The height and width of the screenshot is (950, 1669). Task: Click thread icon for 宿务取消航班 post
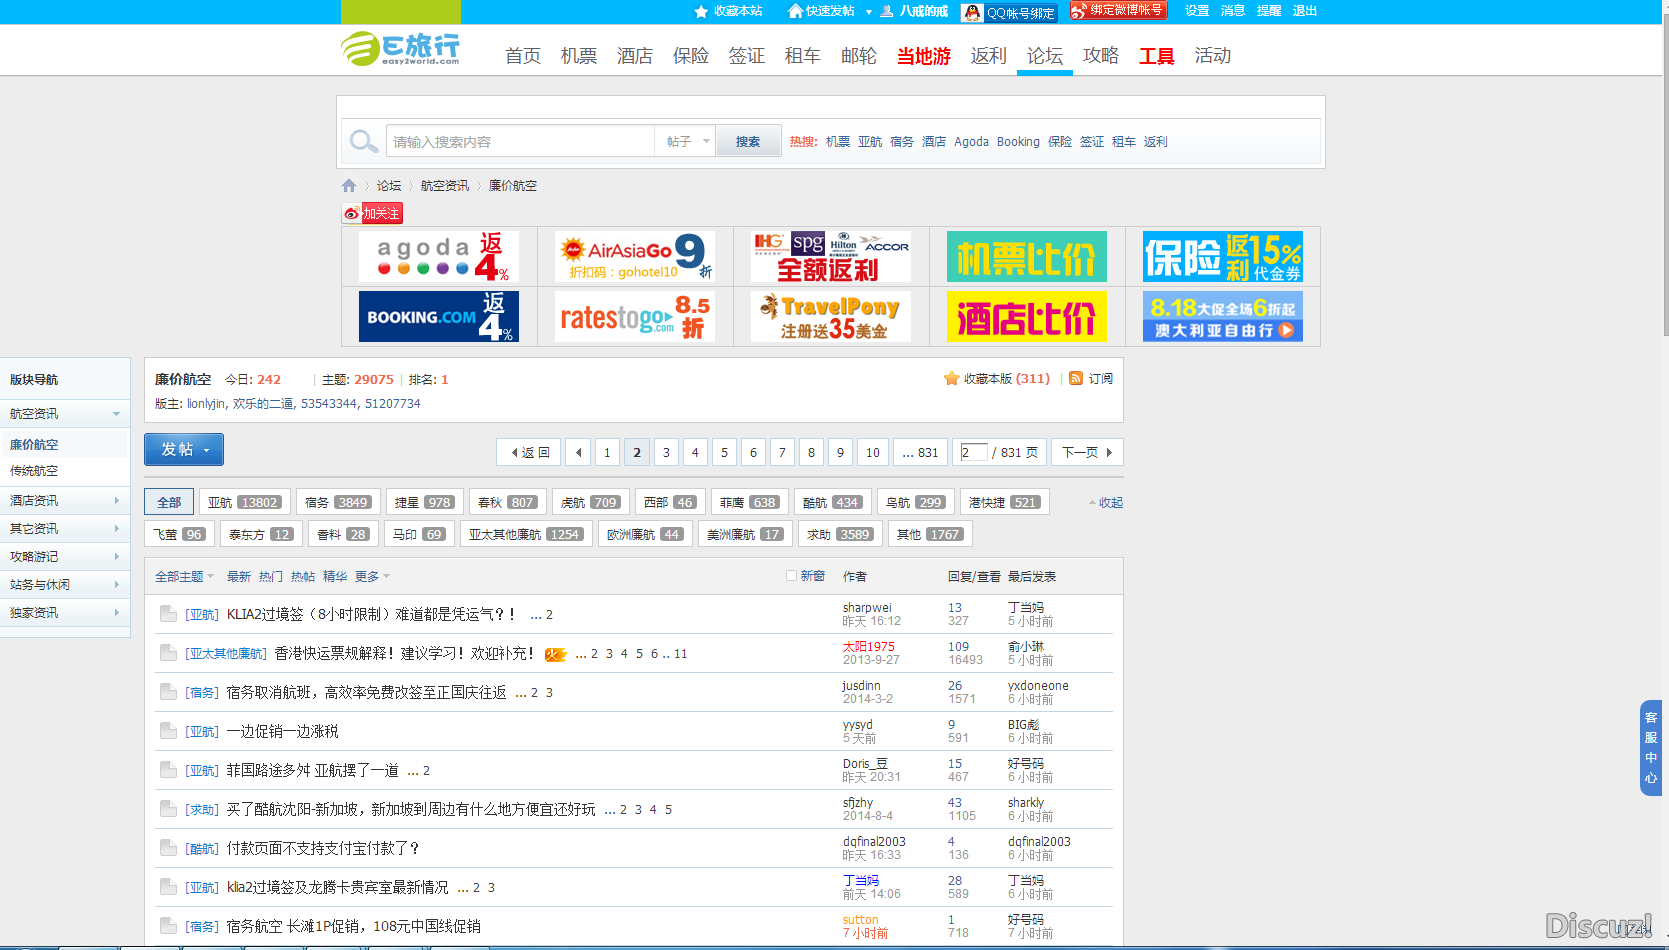point(168,691)
